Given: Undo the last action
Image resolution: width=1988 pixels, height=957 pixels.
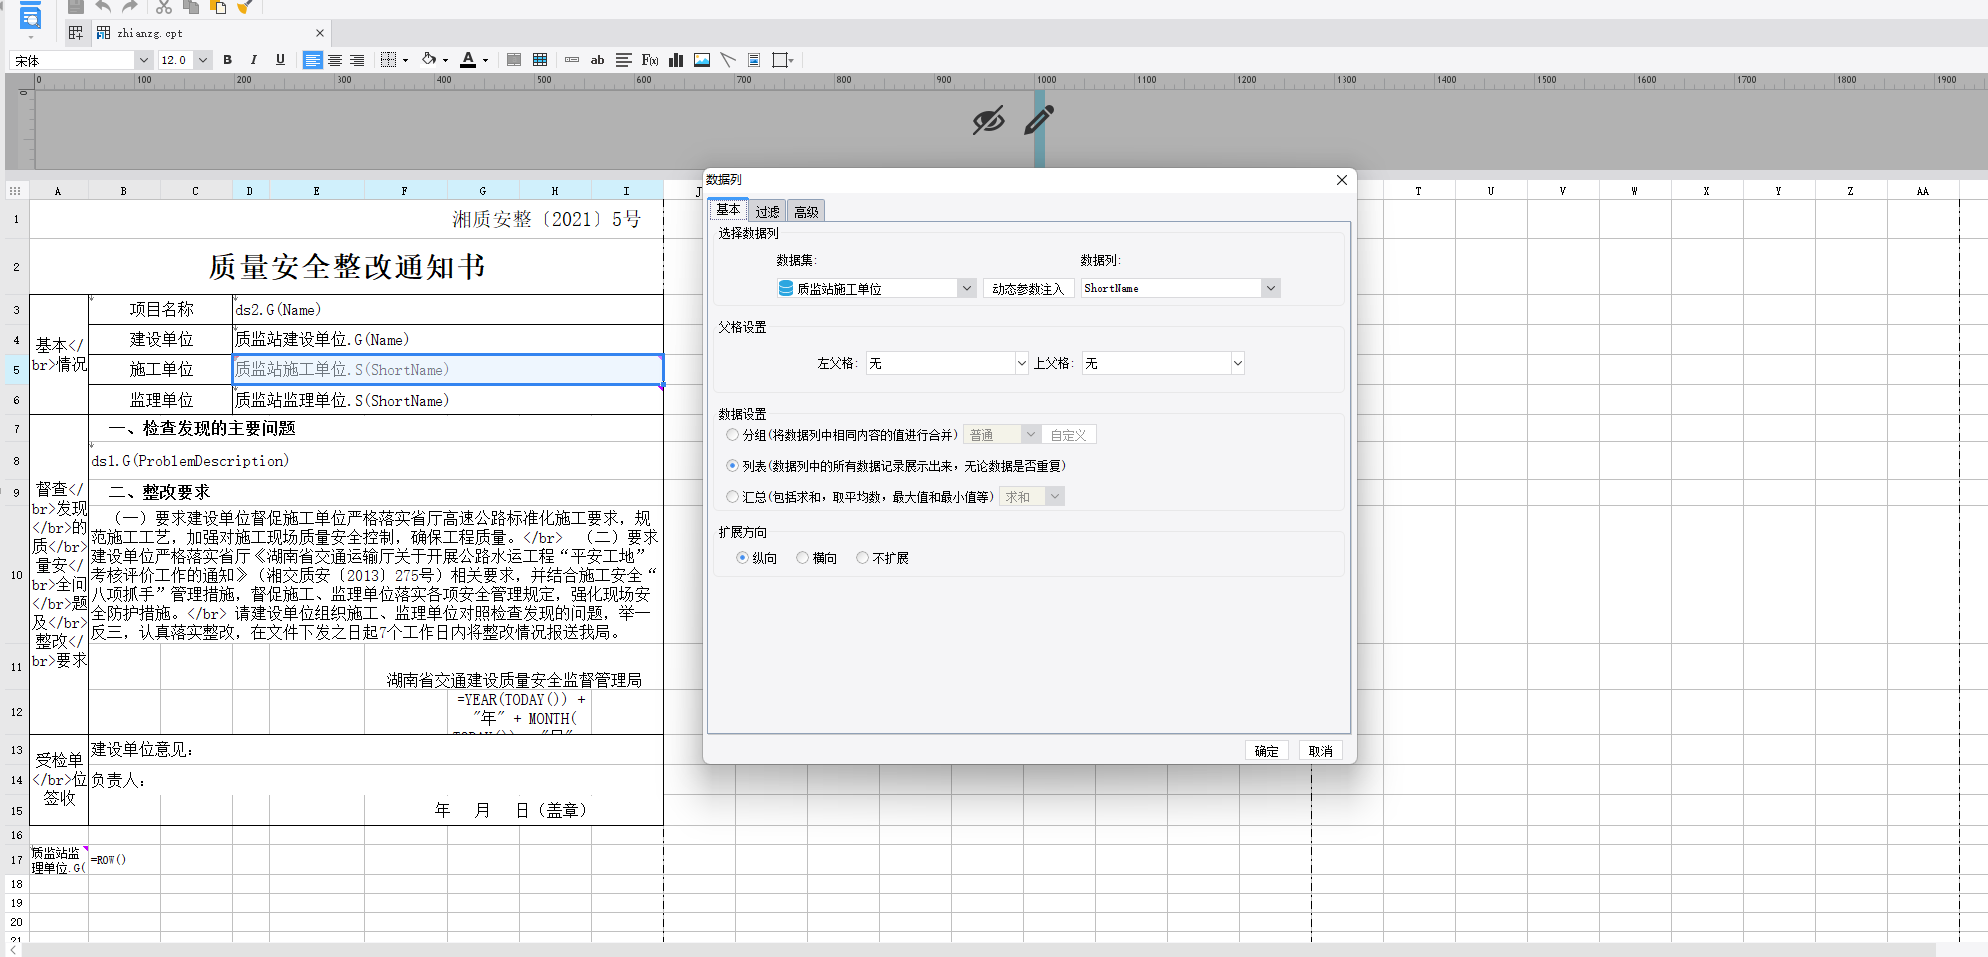Looking at the screenshot, I should [103, 6].
